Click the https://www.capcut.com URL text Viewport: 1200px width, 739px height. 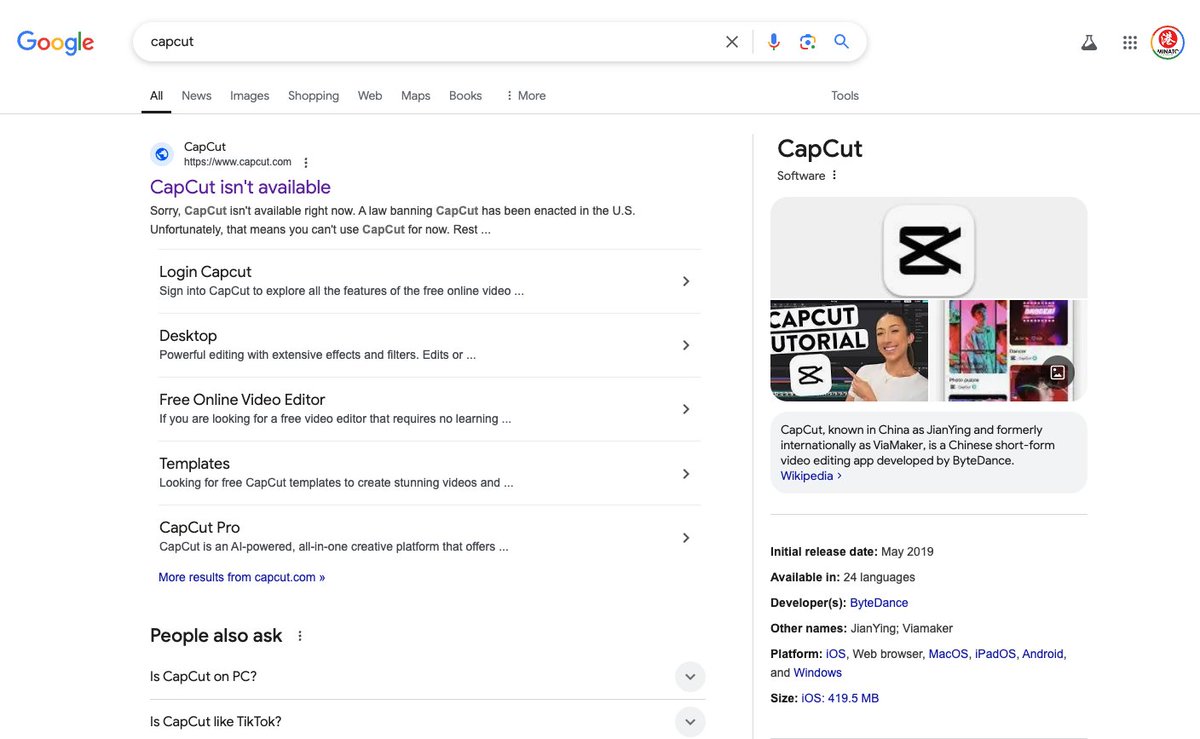(238, 162)
